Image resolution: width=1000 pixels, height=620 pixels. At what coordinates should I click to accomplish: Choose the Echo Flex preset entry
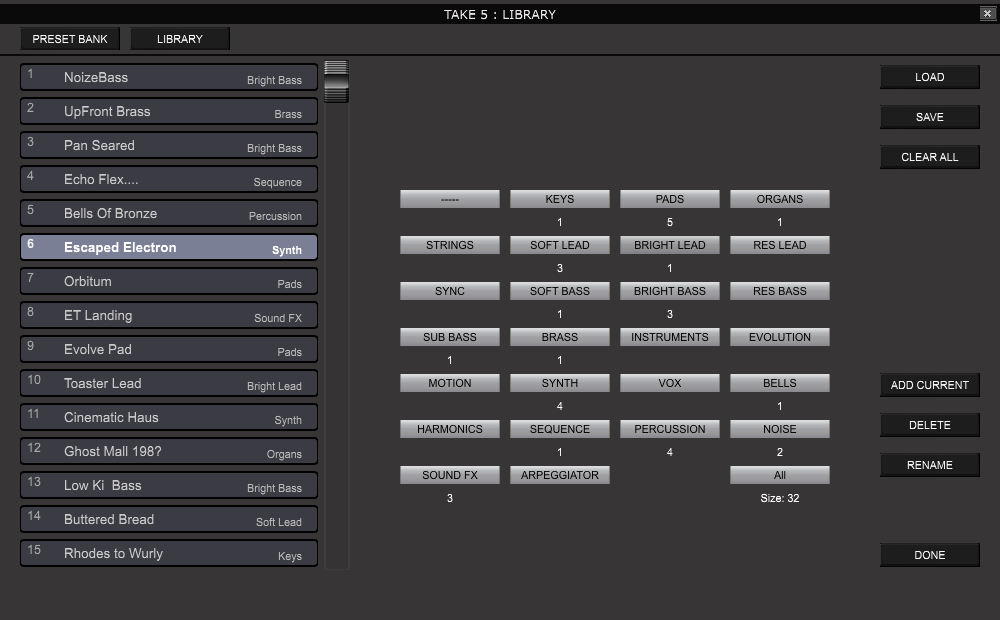click(x=168, y=179)
